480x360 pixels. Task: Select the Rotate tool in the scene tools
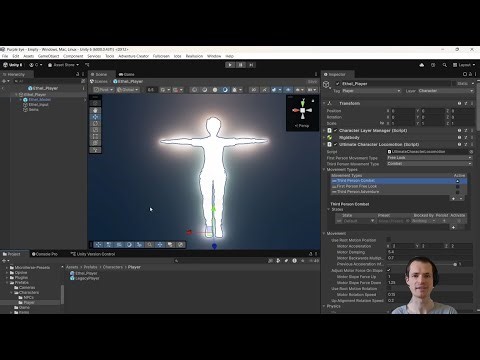95,123
